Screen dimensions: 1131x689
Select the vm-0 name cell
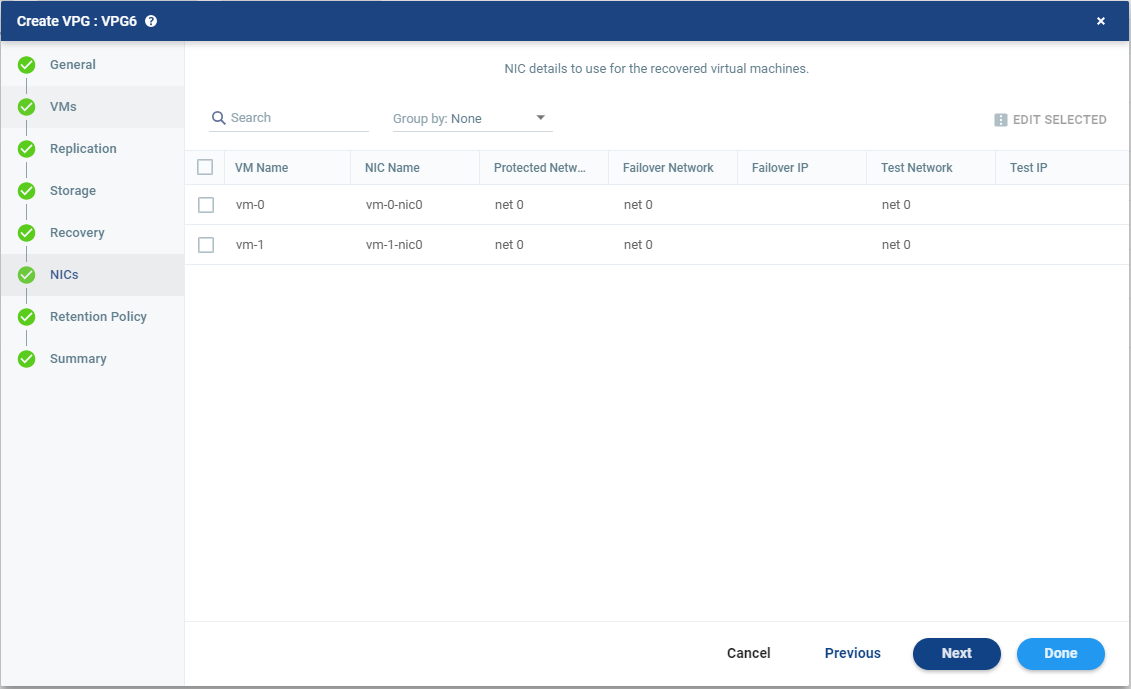click(250, 205)
